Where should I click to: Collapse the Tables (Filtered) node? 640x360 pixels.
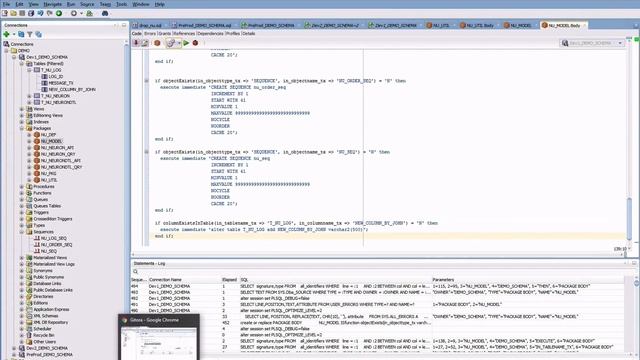click(22, 64)
